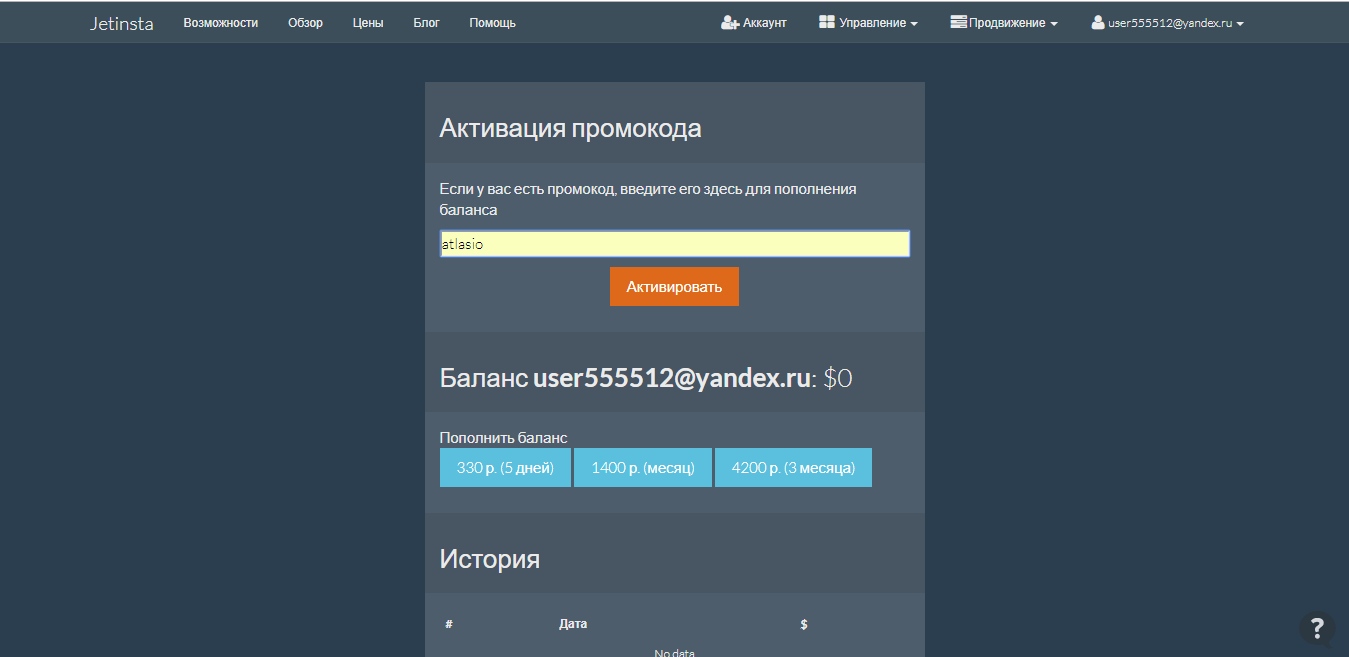This screenshot has width=1349, height=657.
Task: Open the question mark help icon
Action: (x=1317, y=628)
